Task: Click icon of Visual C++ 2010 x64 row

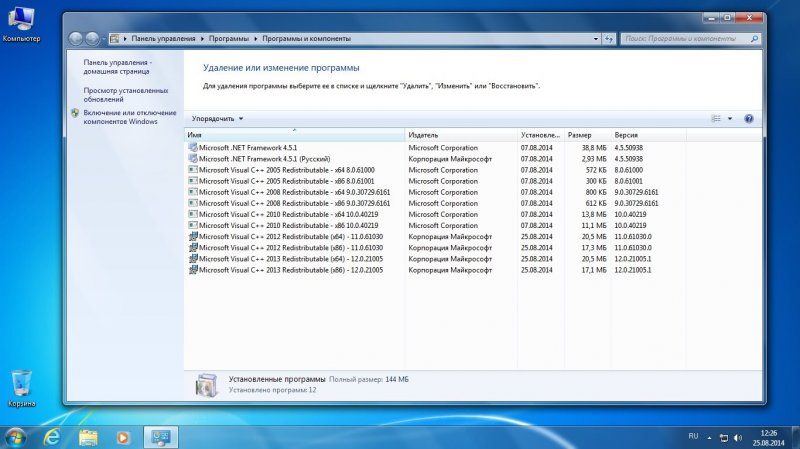Action: click(193, 214)
